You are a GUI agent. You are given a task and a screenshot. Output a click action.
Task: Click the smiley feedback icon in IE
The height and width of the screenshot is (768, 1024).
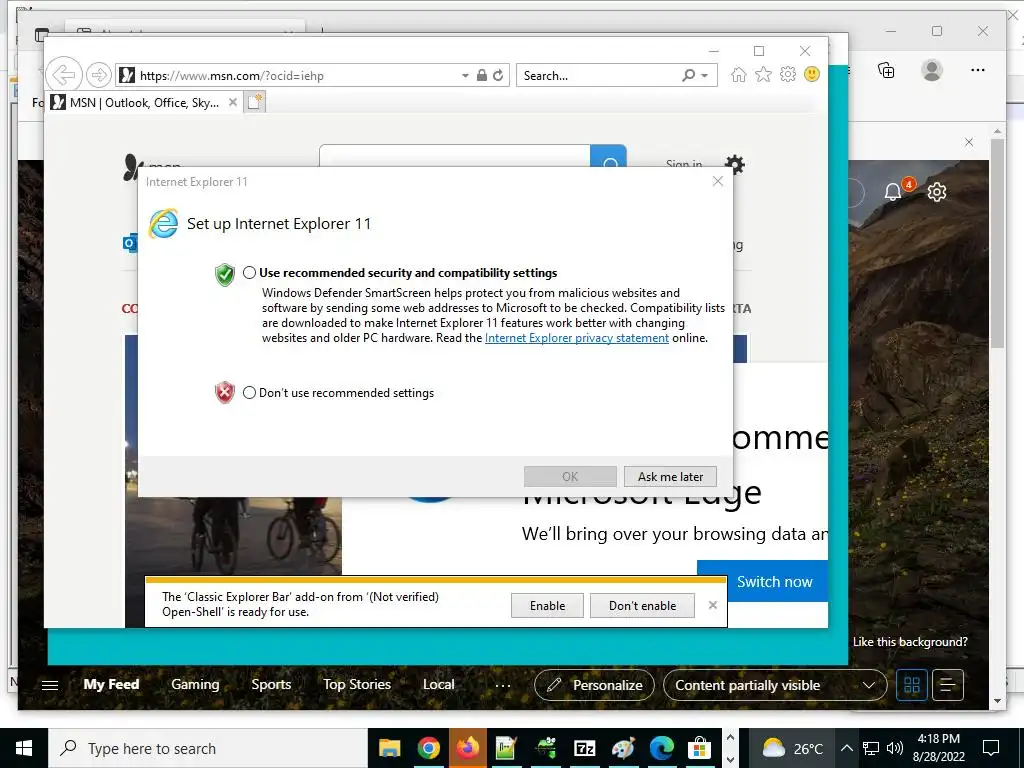pos(812,74)
